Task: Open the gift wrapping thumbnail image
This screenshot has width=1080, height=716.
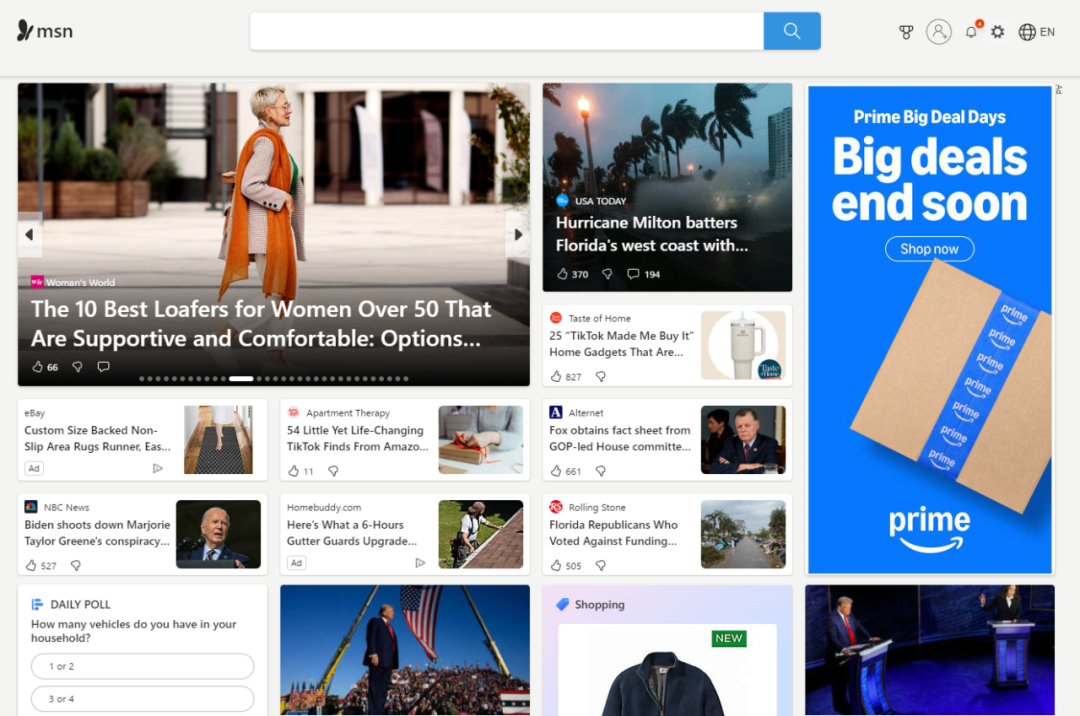Action: 481,439
